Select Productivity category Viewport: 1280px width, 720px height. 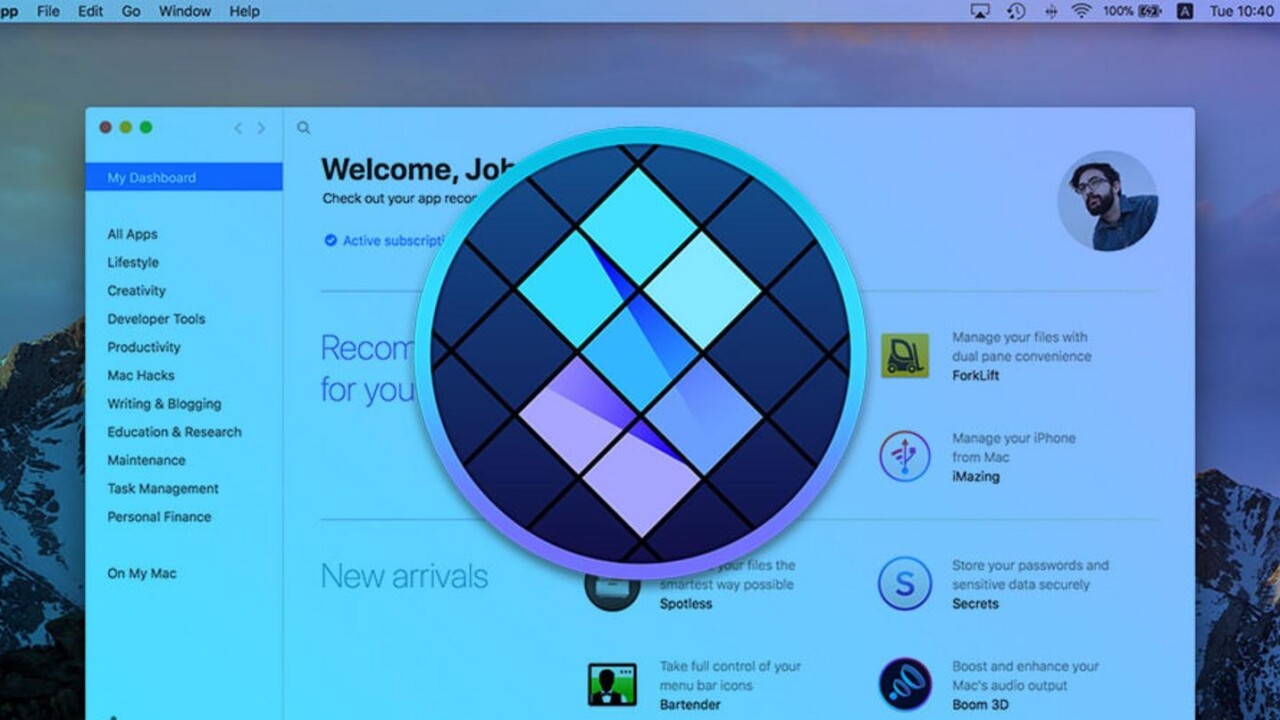click(144, 347)
